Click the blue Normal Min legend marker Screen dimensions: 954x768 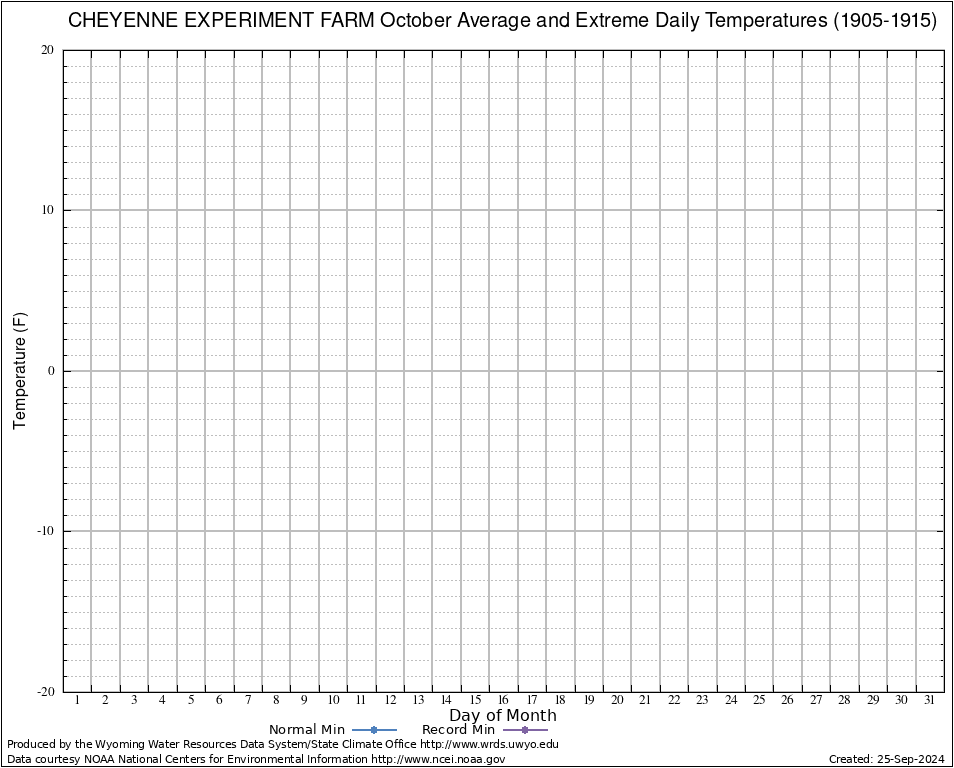pos(374,730)
